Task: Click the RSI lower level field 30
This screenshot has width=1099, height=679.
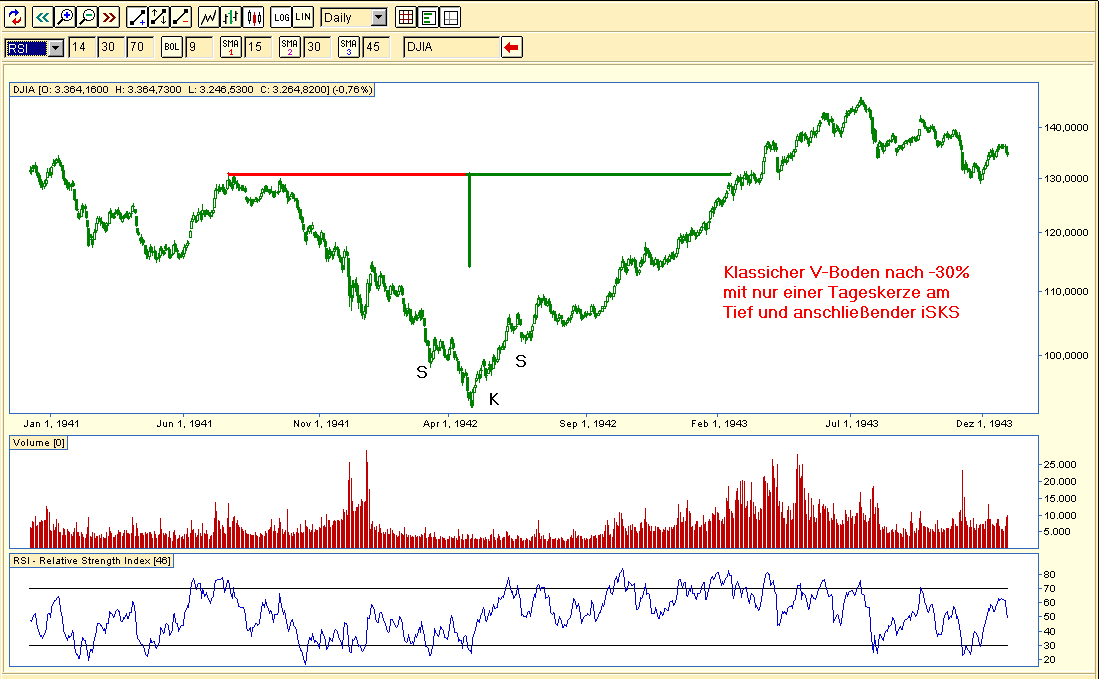Action: [x=111, y=47]
